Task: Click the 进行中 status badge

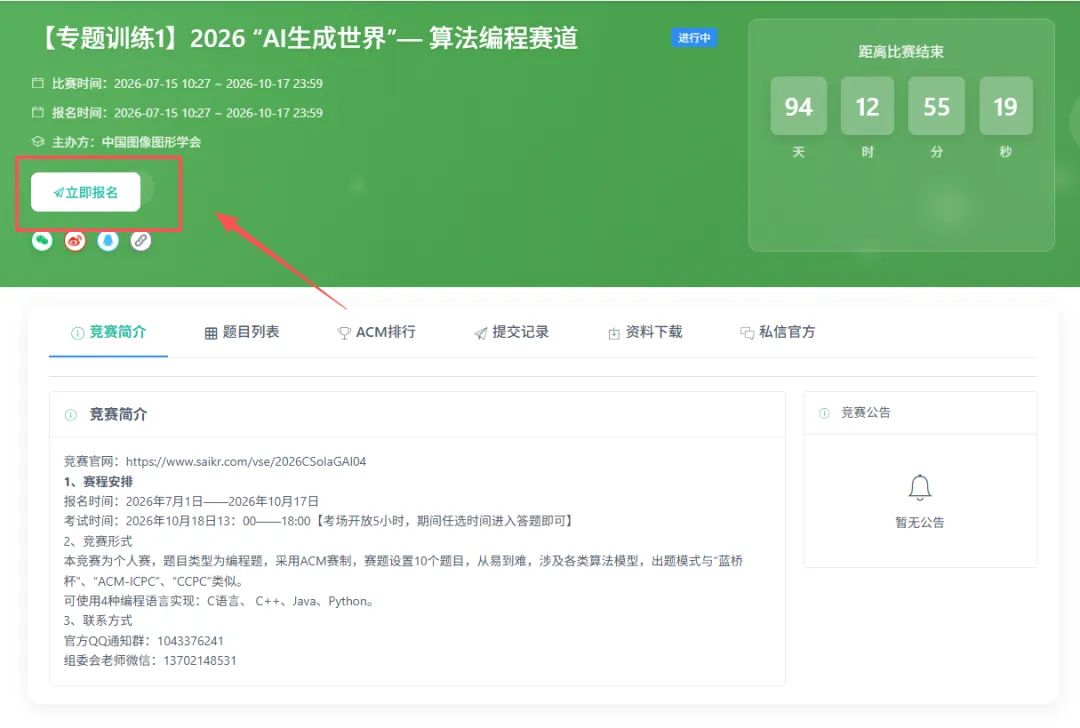Action: (x=694, y=38)
